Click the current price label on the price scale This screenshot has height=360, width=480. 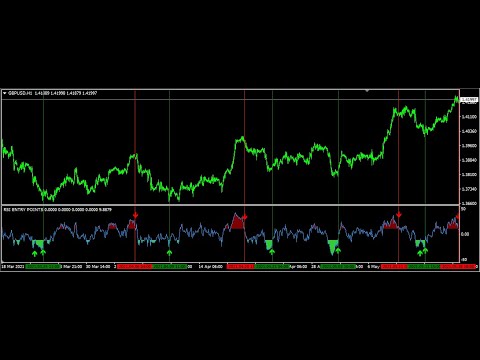click(x=469, y=100)
